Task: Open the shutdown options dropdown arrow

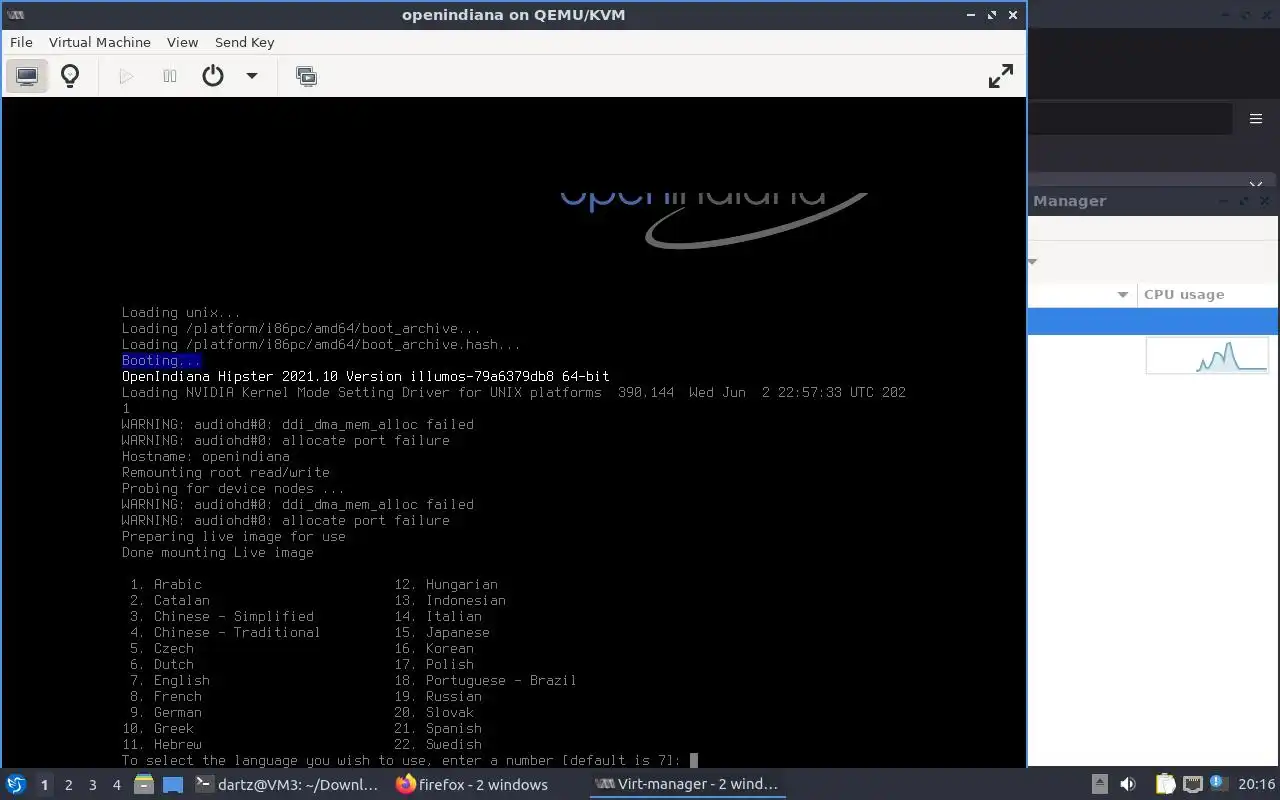Action: [252, 76]
